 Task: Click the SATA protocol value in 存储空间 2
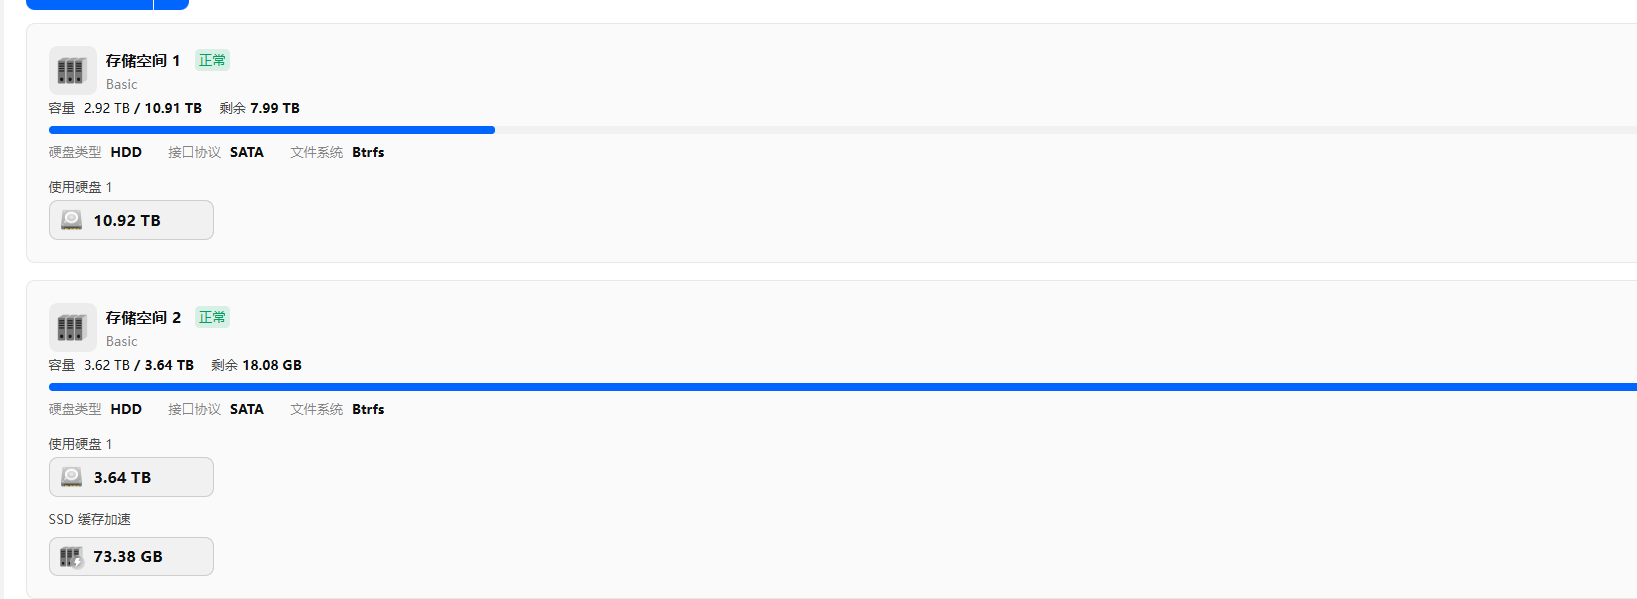(247, 409)
